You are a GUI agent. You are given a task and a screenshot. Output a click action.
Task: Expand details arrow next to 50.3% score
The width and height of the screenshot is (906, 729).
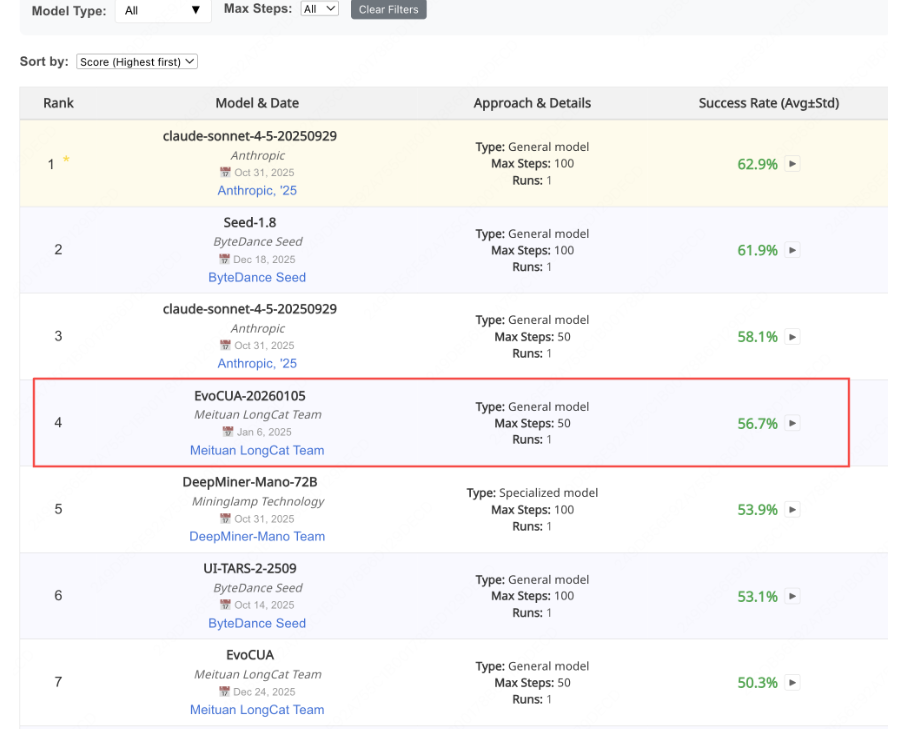point(793,683)
